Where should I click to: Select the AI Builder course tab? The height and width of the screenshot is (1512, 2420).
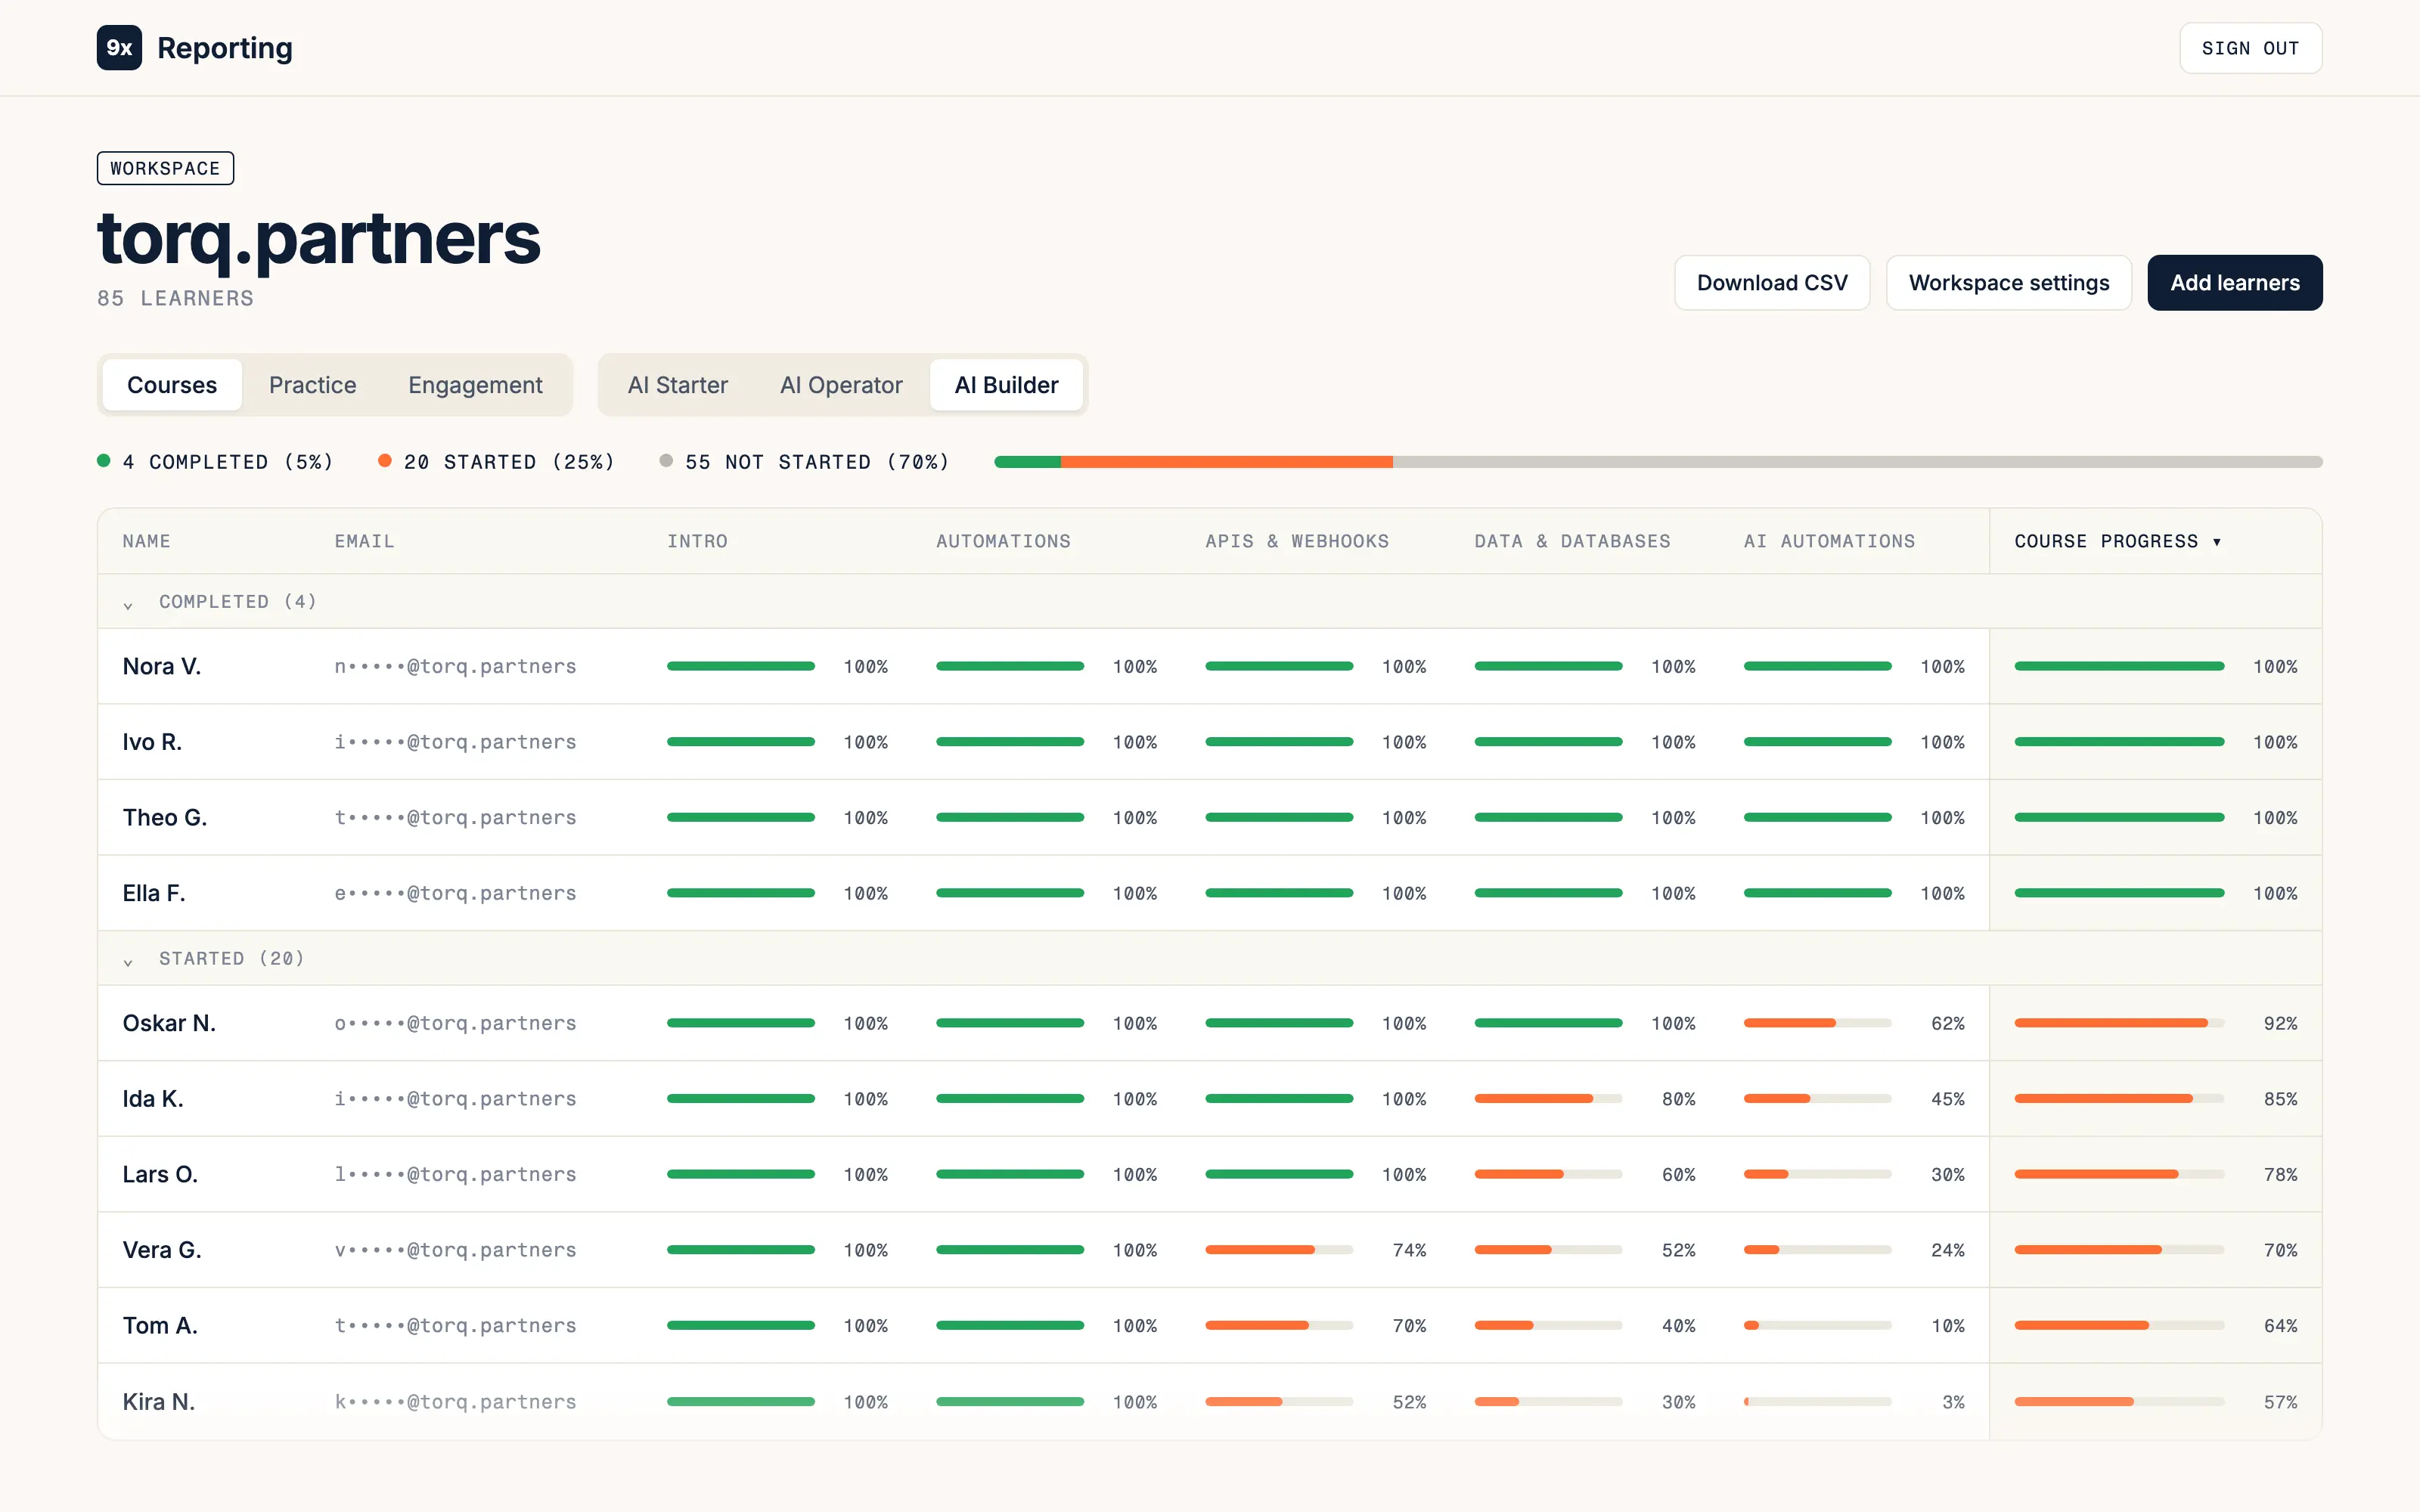1006,385
